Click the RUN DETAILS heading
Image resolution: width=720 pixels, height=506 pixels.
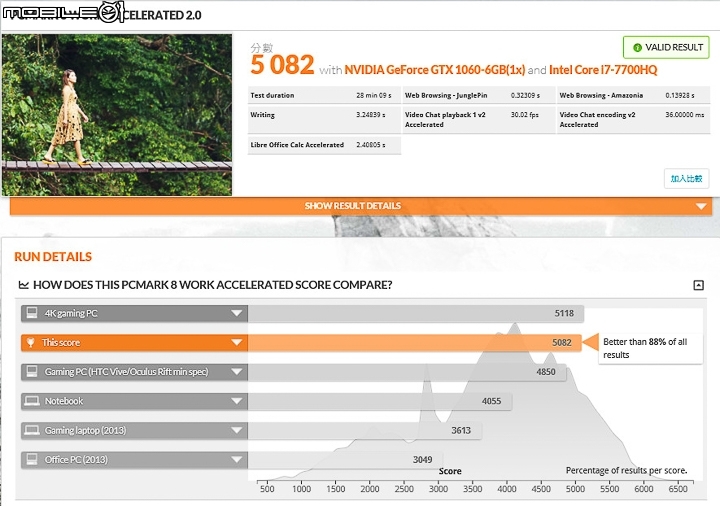pos(53,257)
